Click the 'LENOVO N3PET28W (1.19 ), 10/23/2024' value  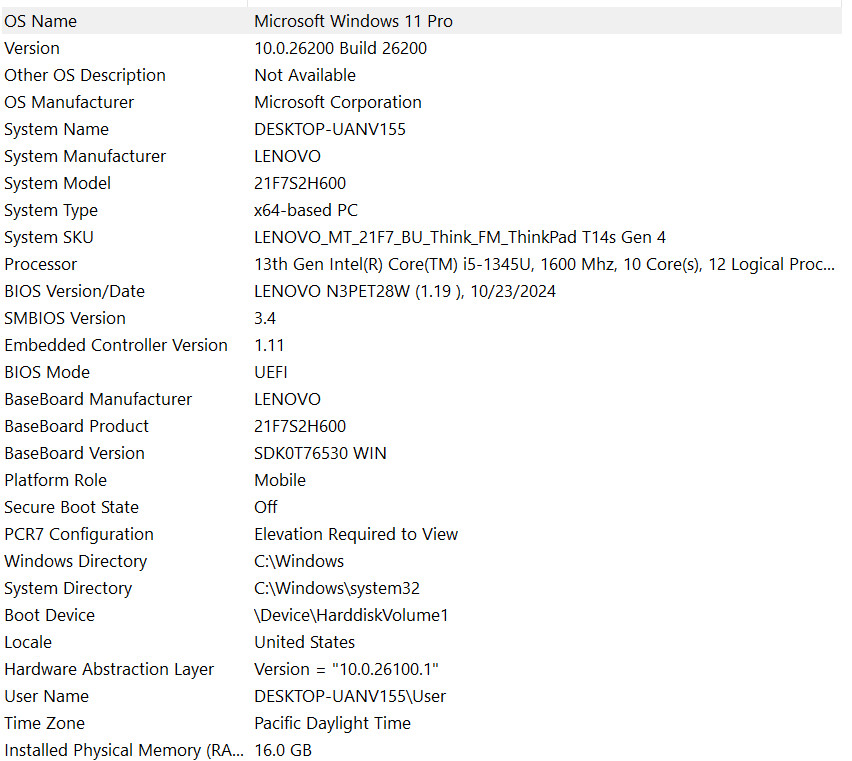tap(405, 291)
